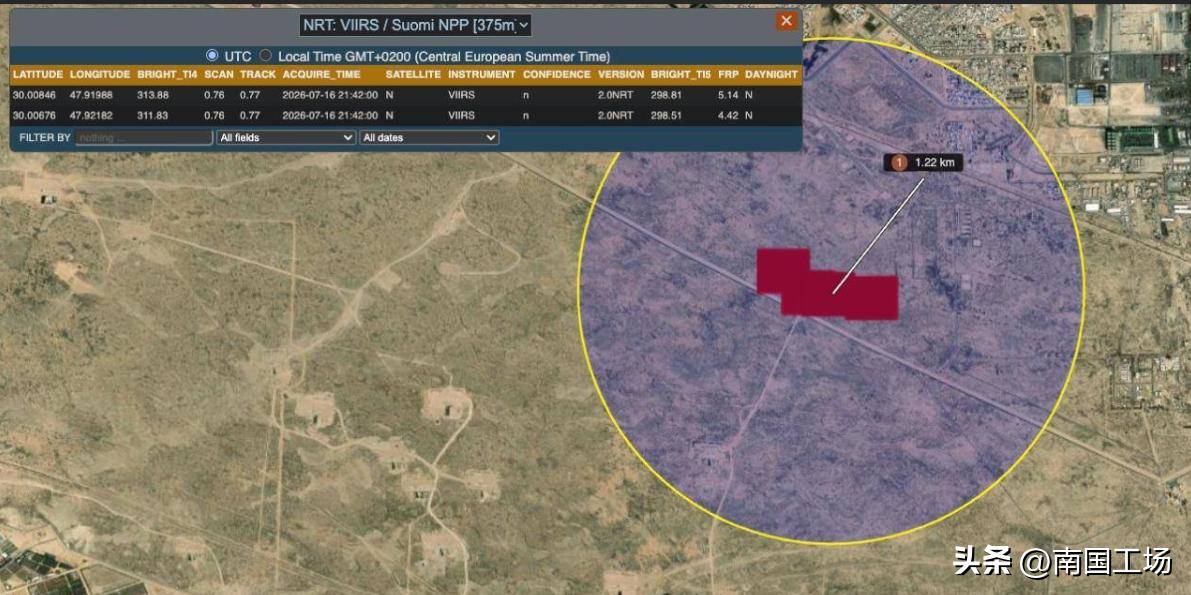Select the first fire row, latitude 30.00846
The width and height of the screenshot is (1191, 595).
click(406, 95)
